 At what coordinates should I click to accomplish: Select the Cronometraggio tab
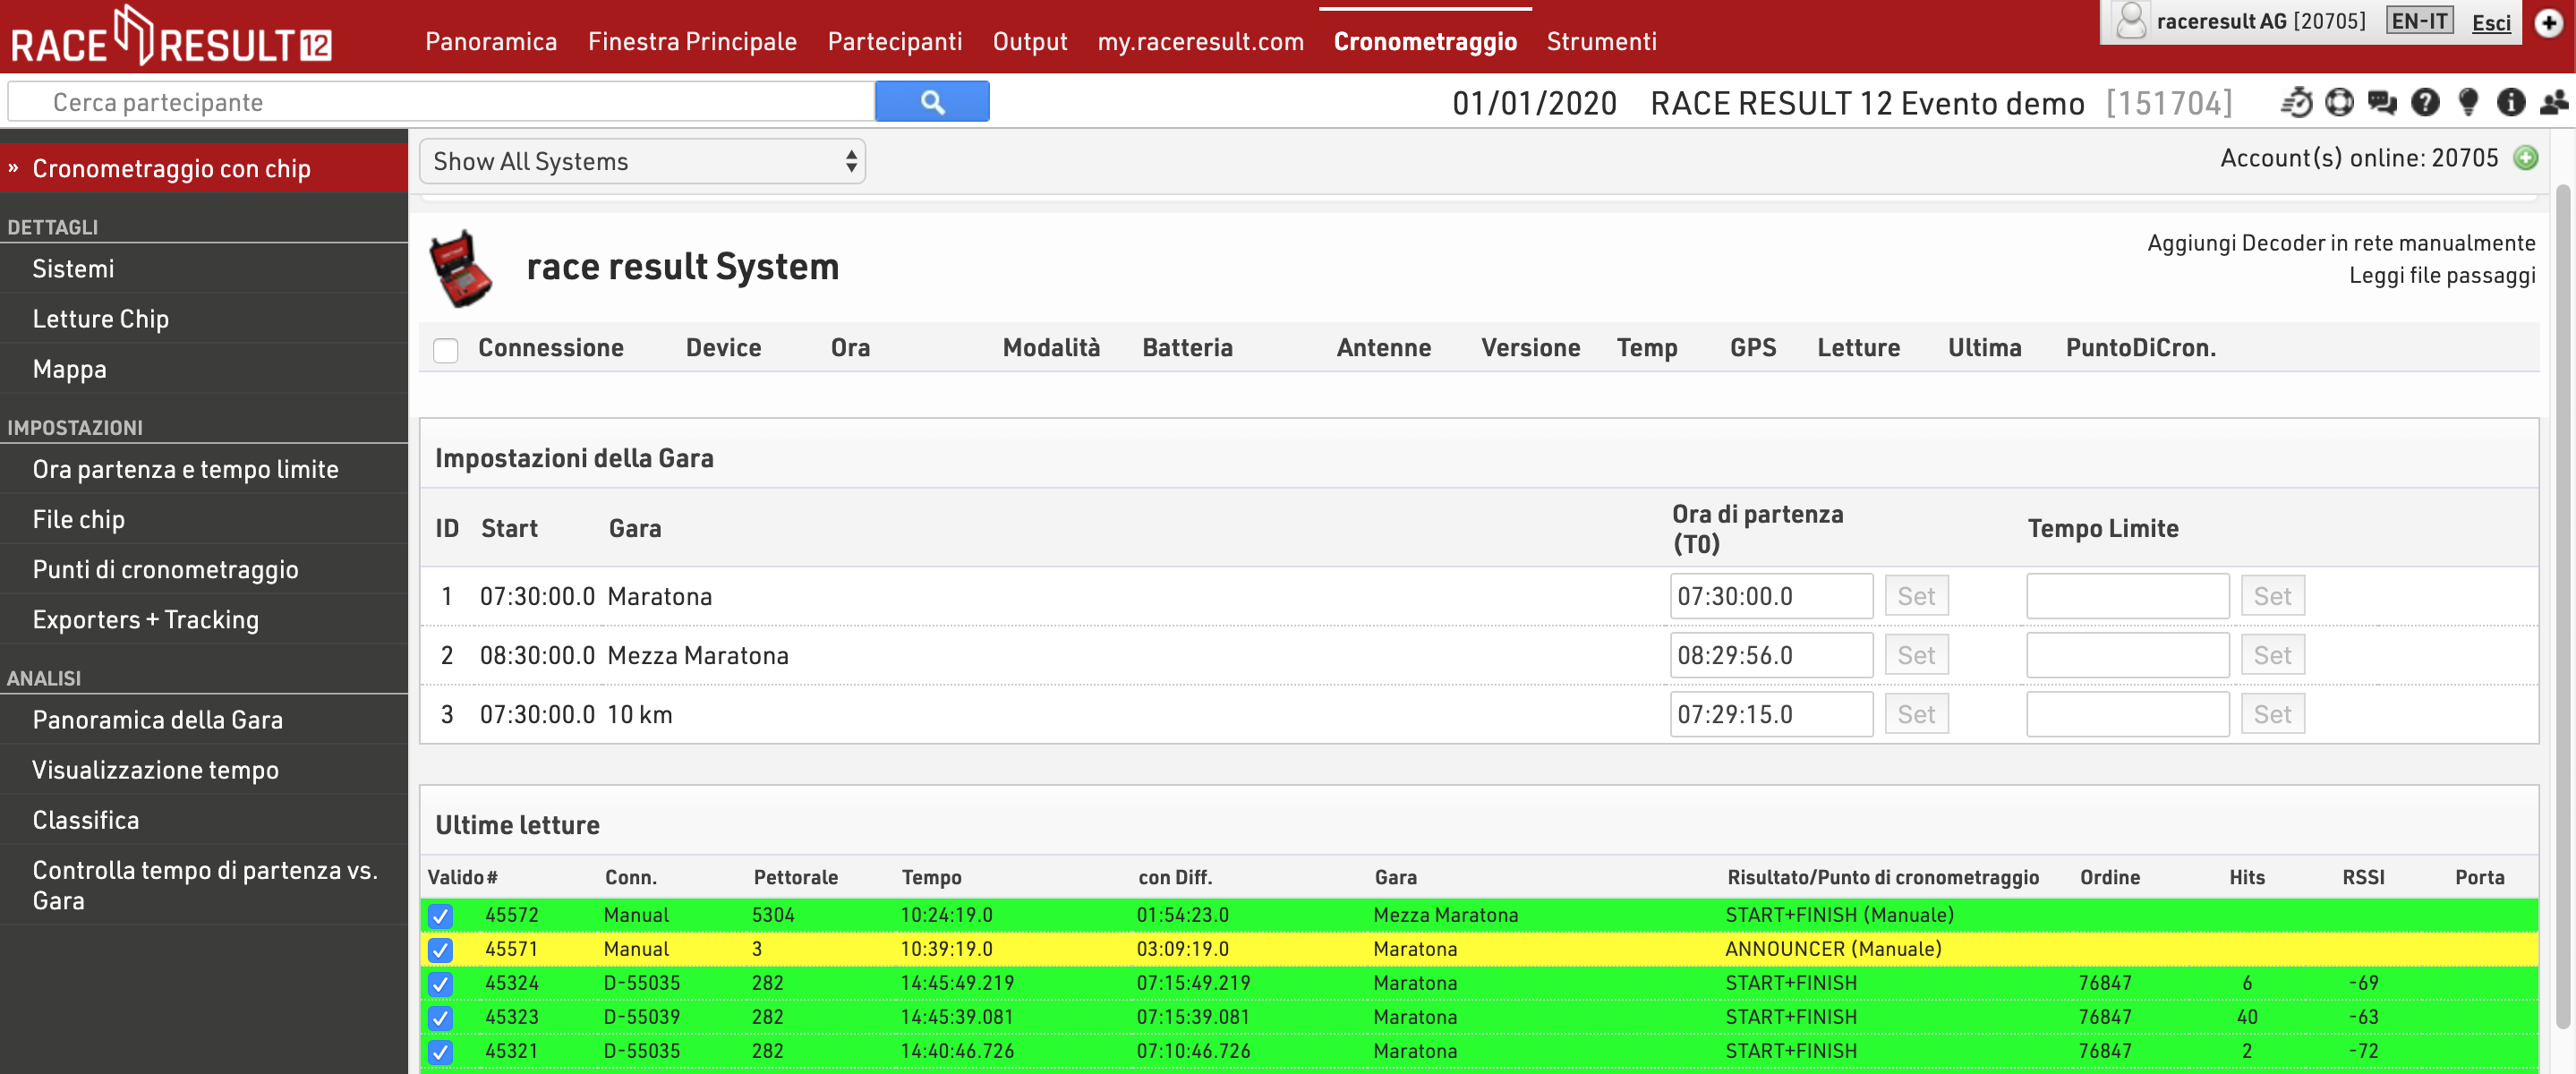click(x=1425, y=41)
